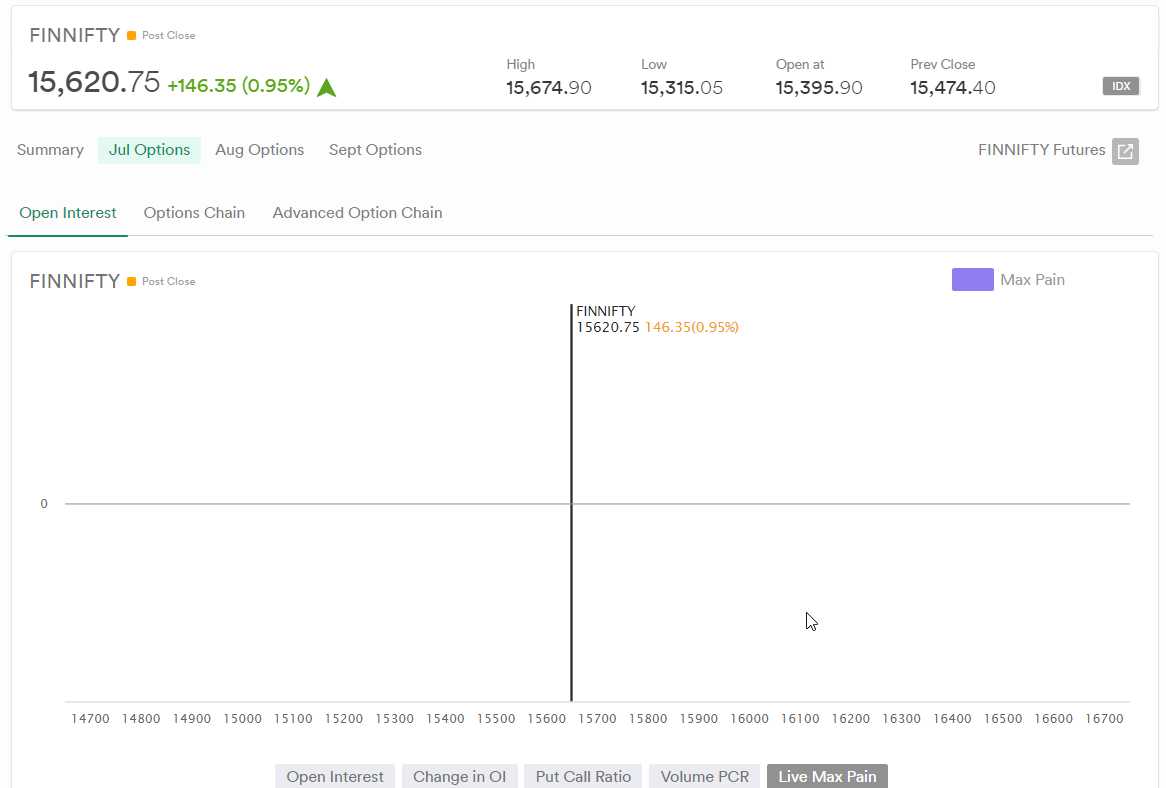Open FINNIFTY Futures external link icon
Image resolution: width=1166 pixels, height=788 pixels.
1125,151
